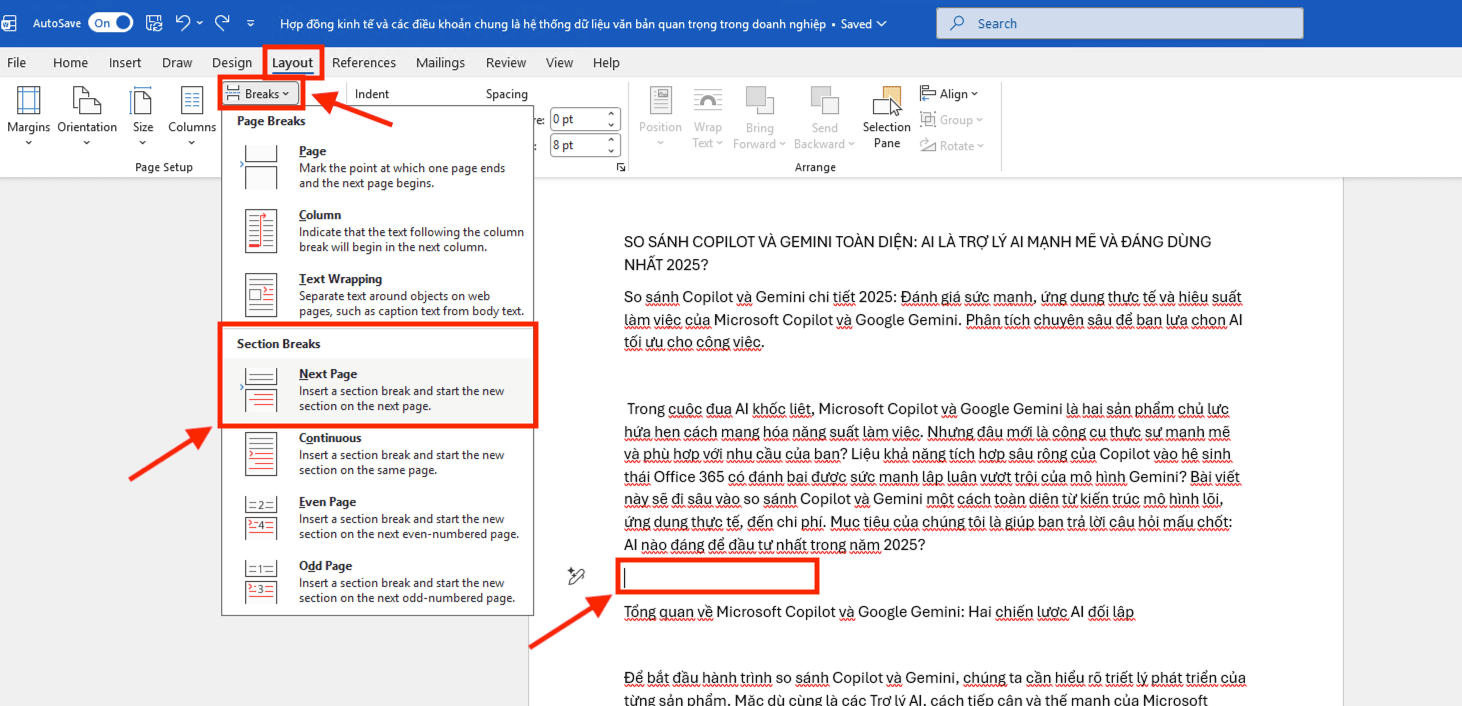
Task: Click the Copilot pen icon beside document
Action: tap(576, 576)
